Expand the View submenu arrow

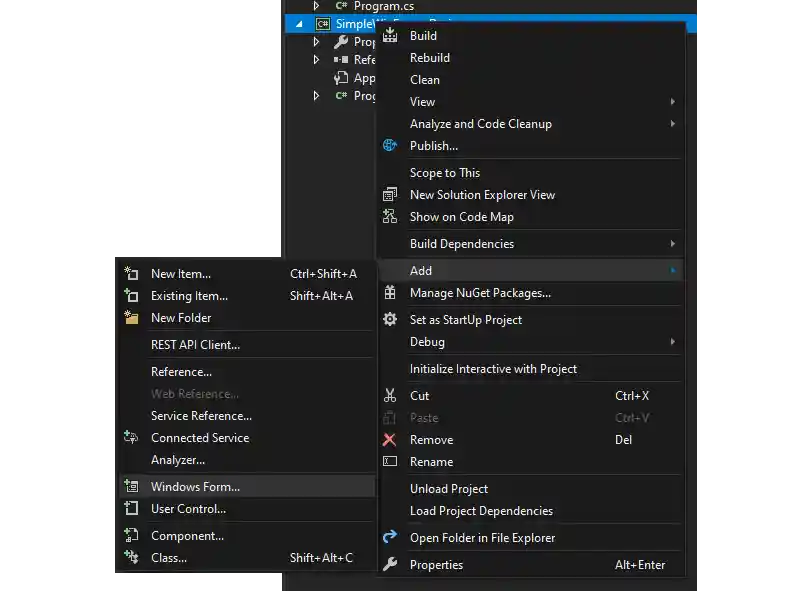click(x=672, y=102)
